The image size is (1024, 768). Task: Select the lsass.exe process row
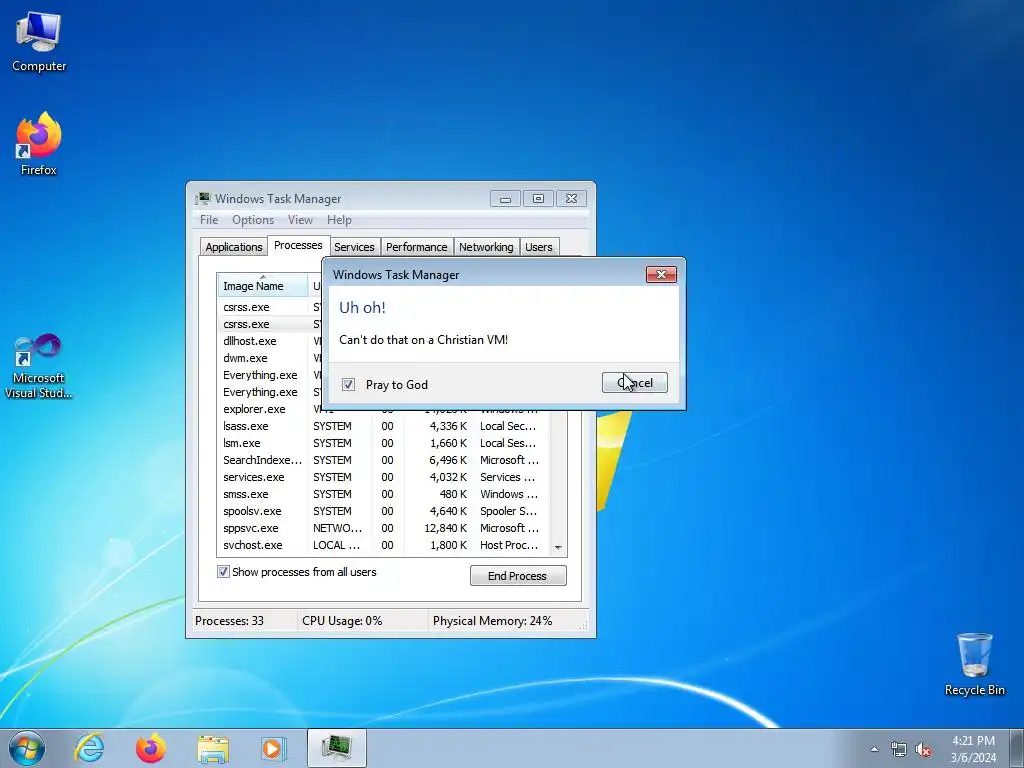tap(384, 426)
